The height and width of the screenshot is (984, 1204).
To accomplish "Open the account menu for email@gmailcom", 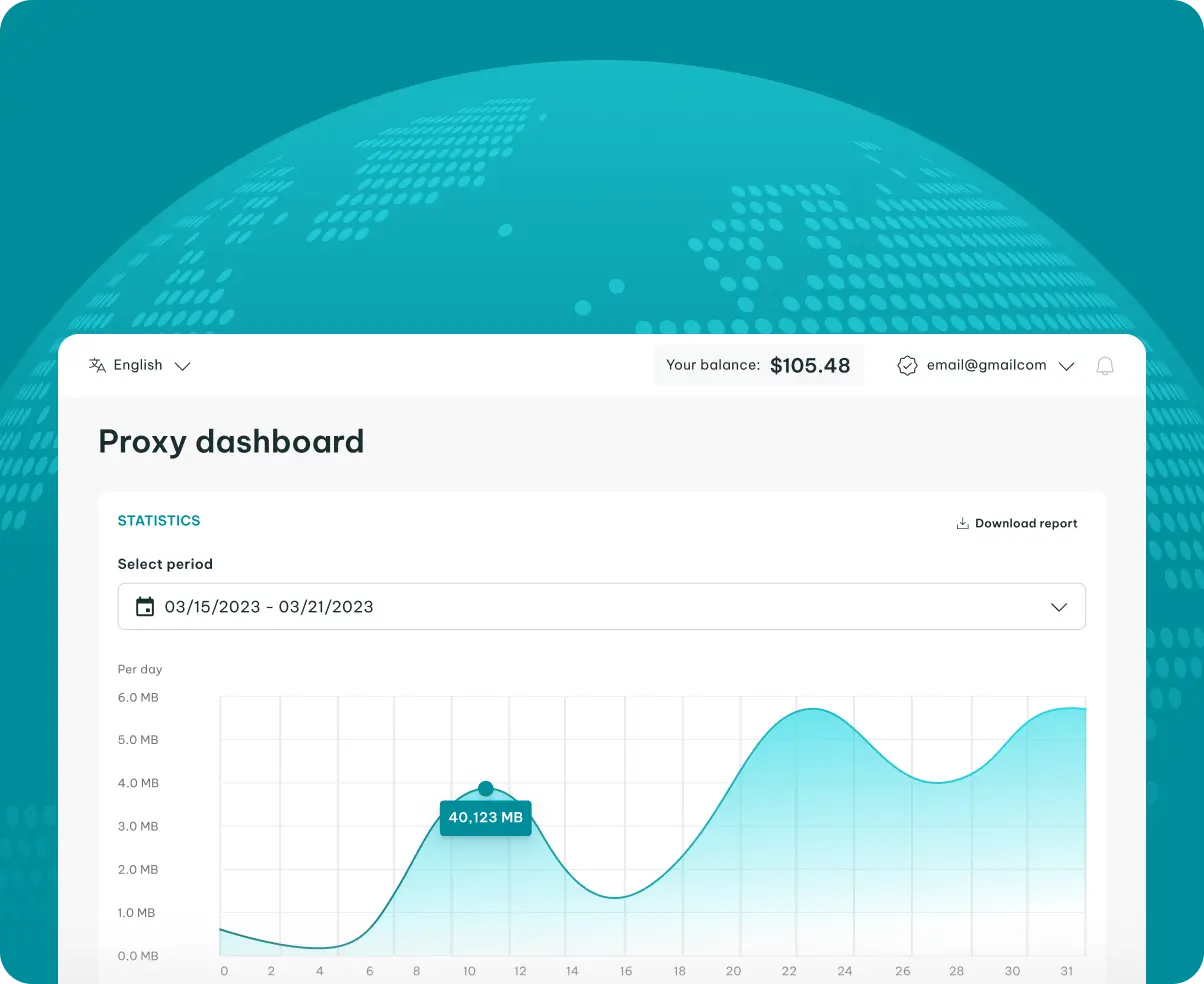I will click(x=985, y=365).
